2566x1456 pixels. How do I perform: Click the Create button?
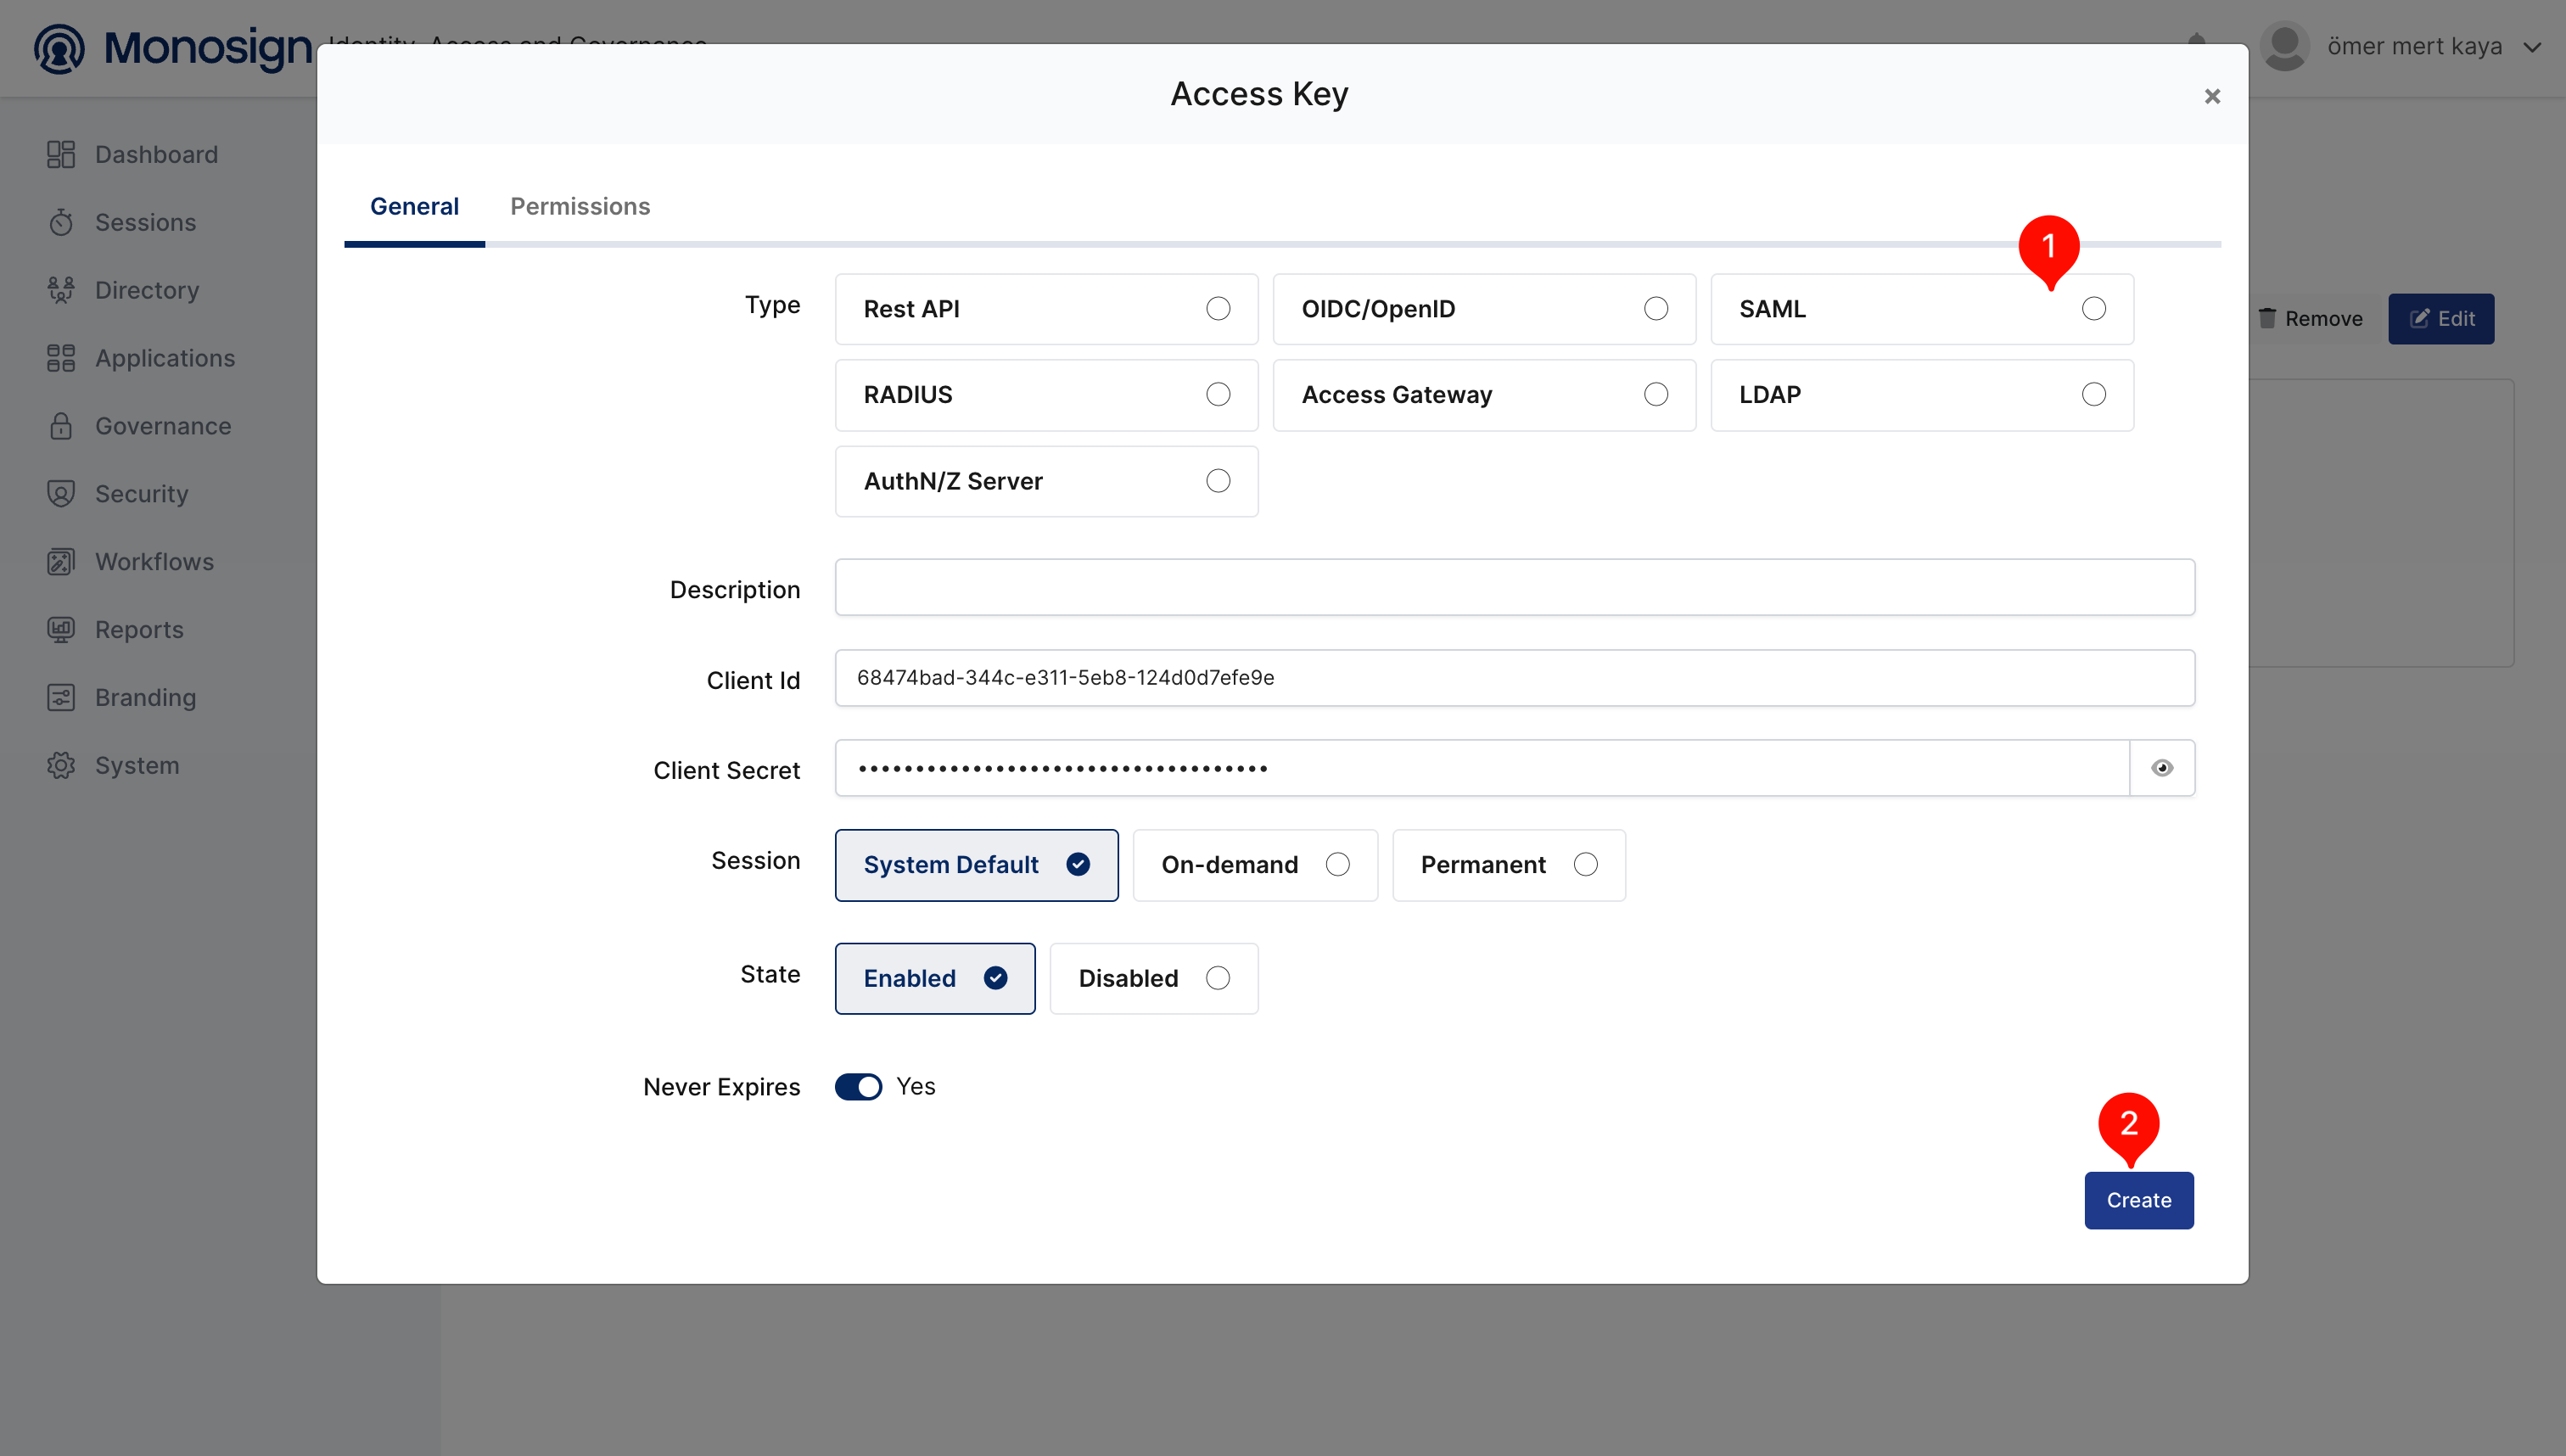point(2138,1200)
